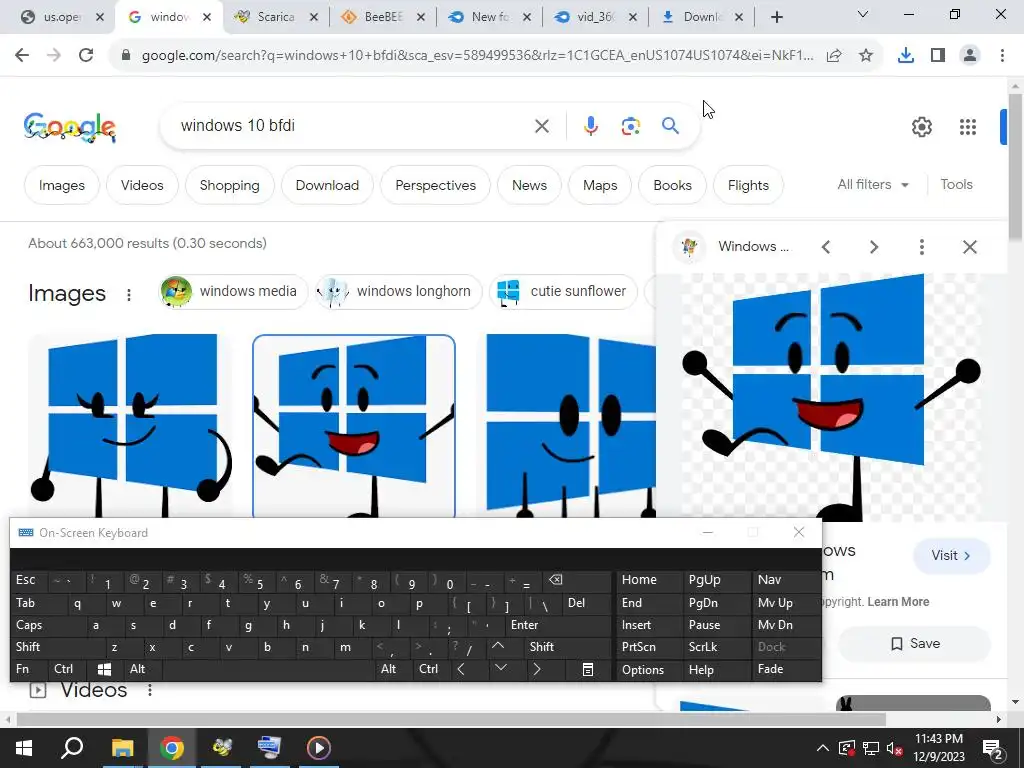The width and height of the screenshot is (1024, 768).
Task: Show next image in preview panel
Action: tap(874, 247)
